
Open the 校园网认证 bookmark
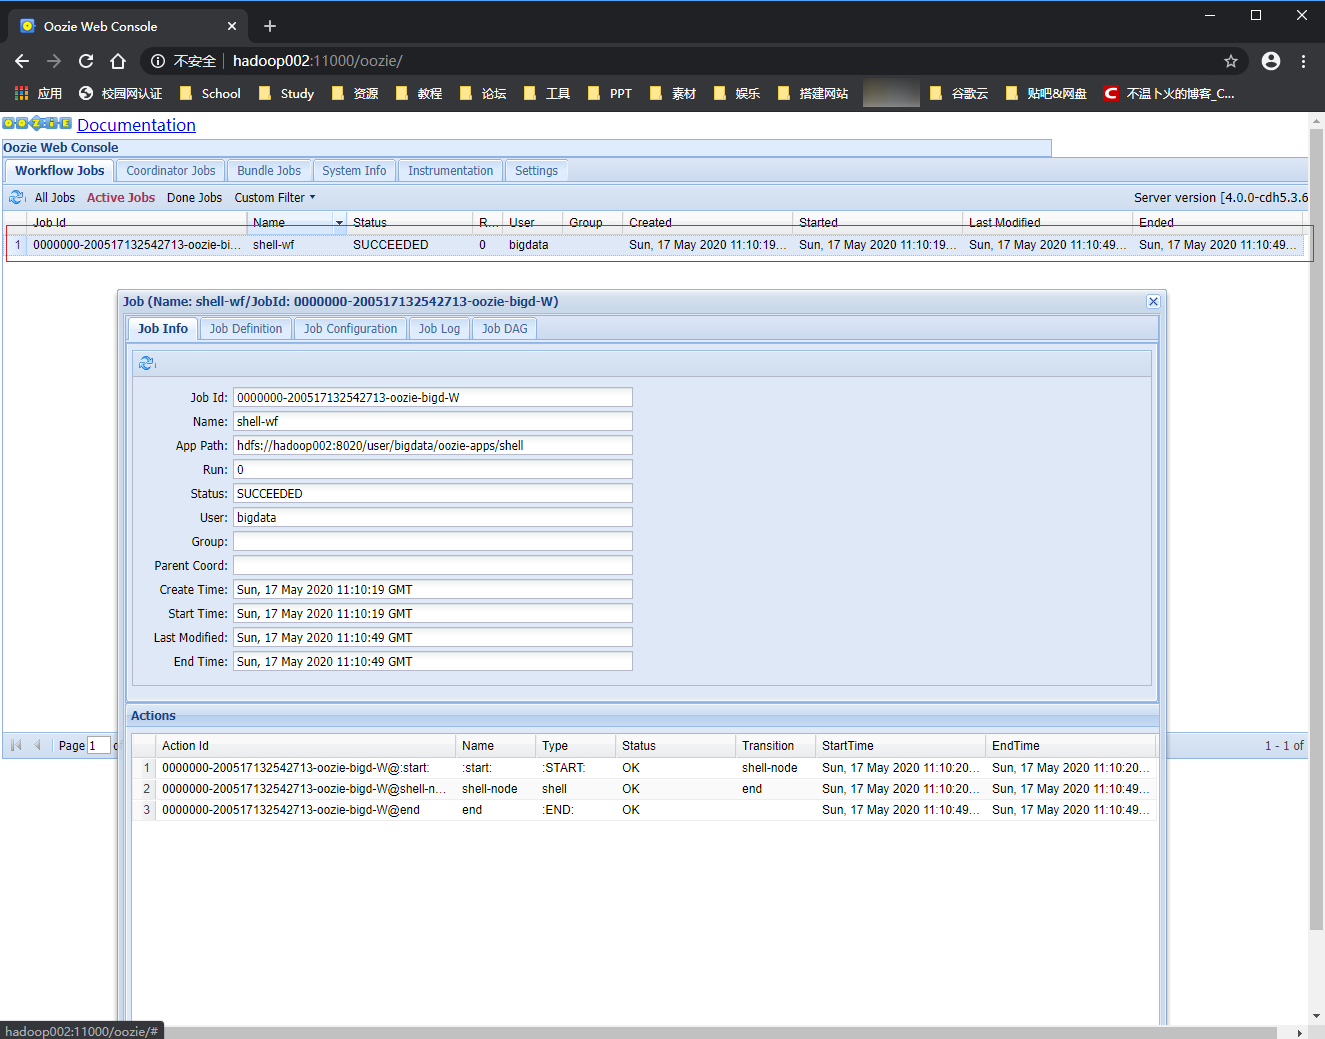point(120,93)
